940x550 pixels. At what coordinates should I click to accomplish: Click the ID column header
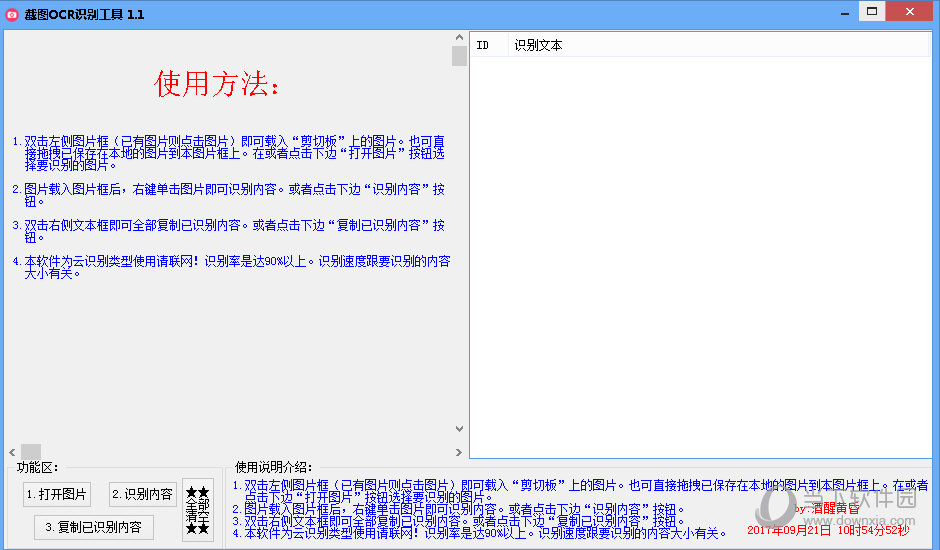click(489, 45)
